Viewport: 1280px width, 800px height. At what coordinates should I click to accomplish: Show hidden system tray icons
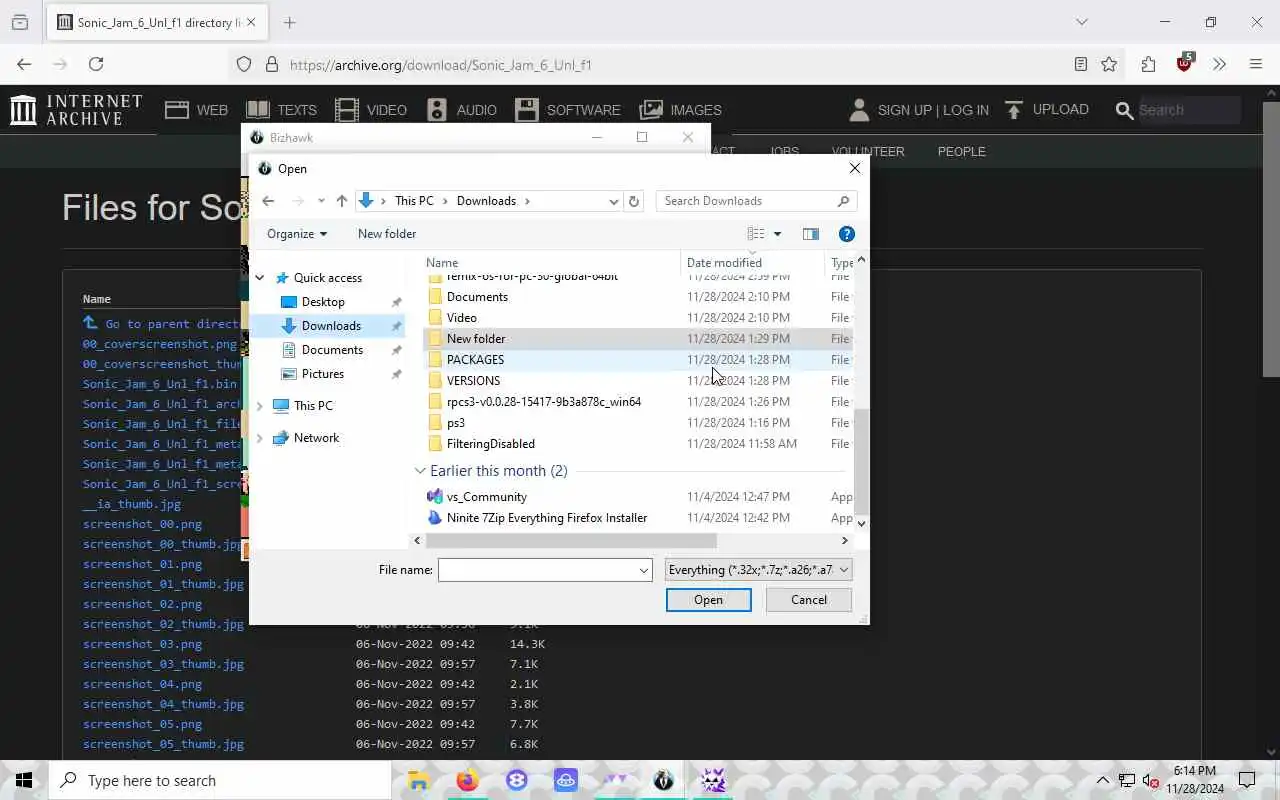1103,780
